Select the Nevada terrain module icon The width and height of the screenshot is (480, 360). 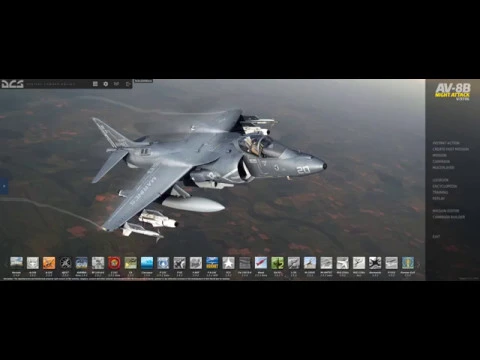coord(16,263)
